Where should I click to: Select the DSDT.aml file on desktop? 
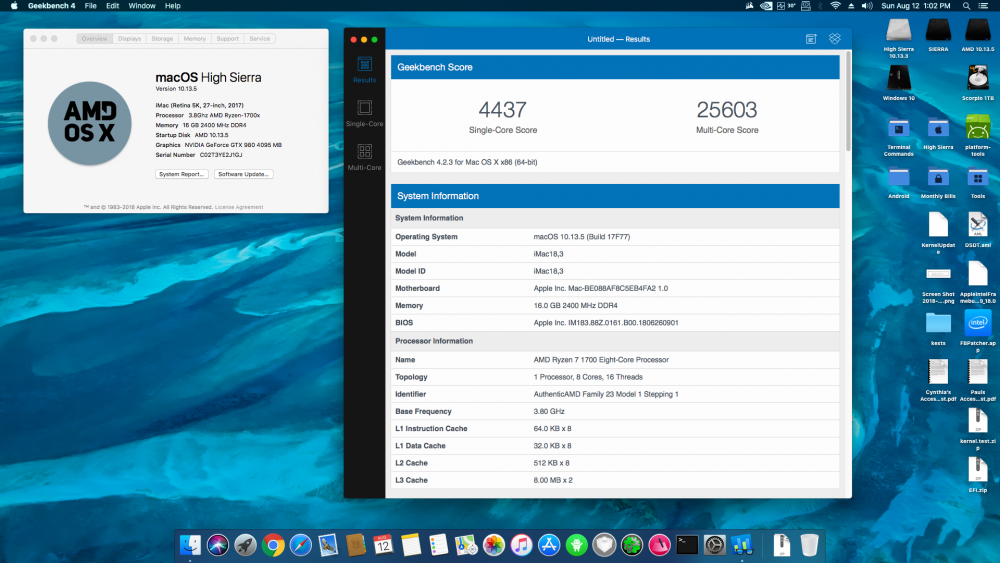coord(978,230)
